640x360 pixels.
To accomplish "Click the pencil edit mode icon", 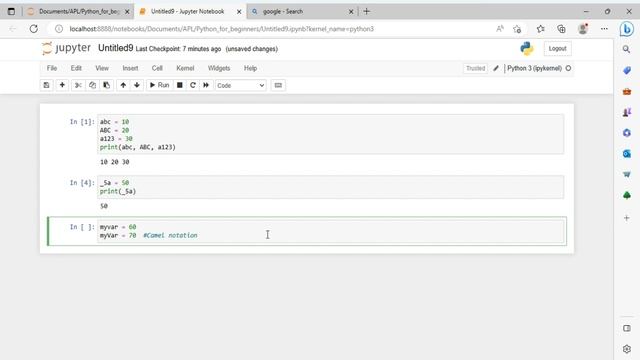I will [496, 68].
